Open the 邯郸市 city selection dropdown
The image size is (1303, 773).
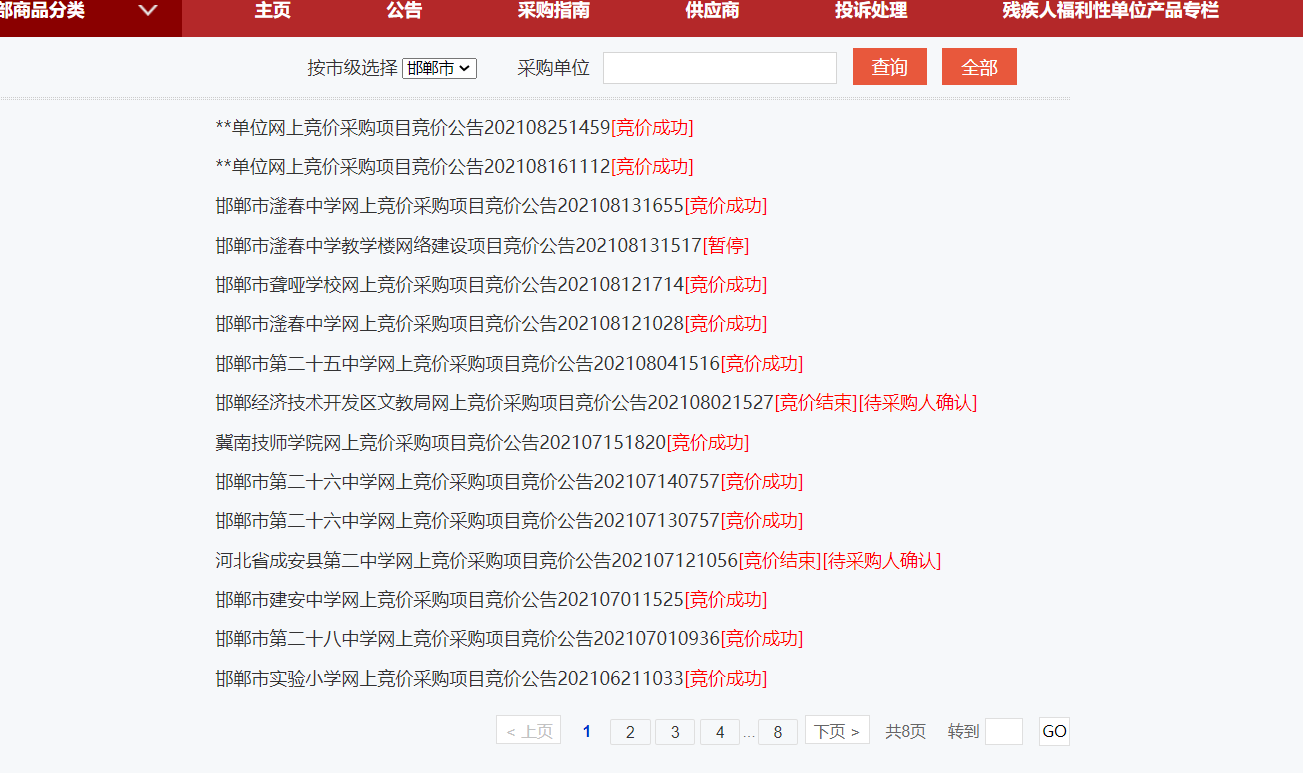click(x=439, y=68)
